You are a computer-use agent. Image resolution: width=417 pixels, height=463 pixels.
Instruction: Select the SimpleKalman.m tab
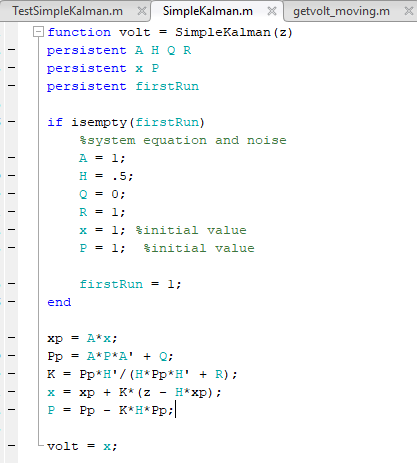(208, 11)
